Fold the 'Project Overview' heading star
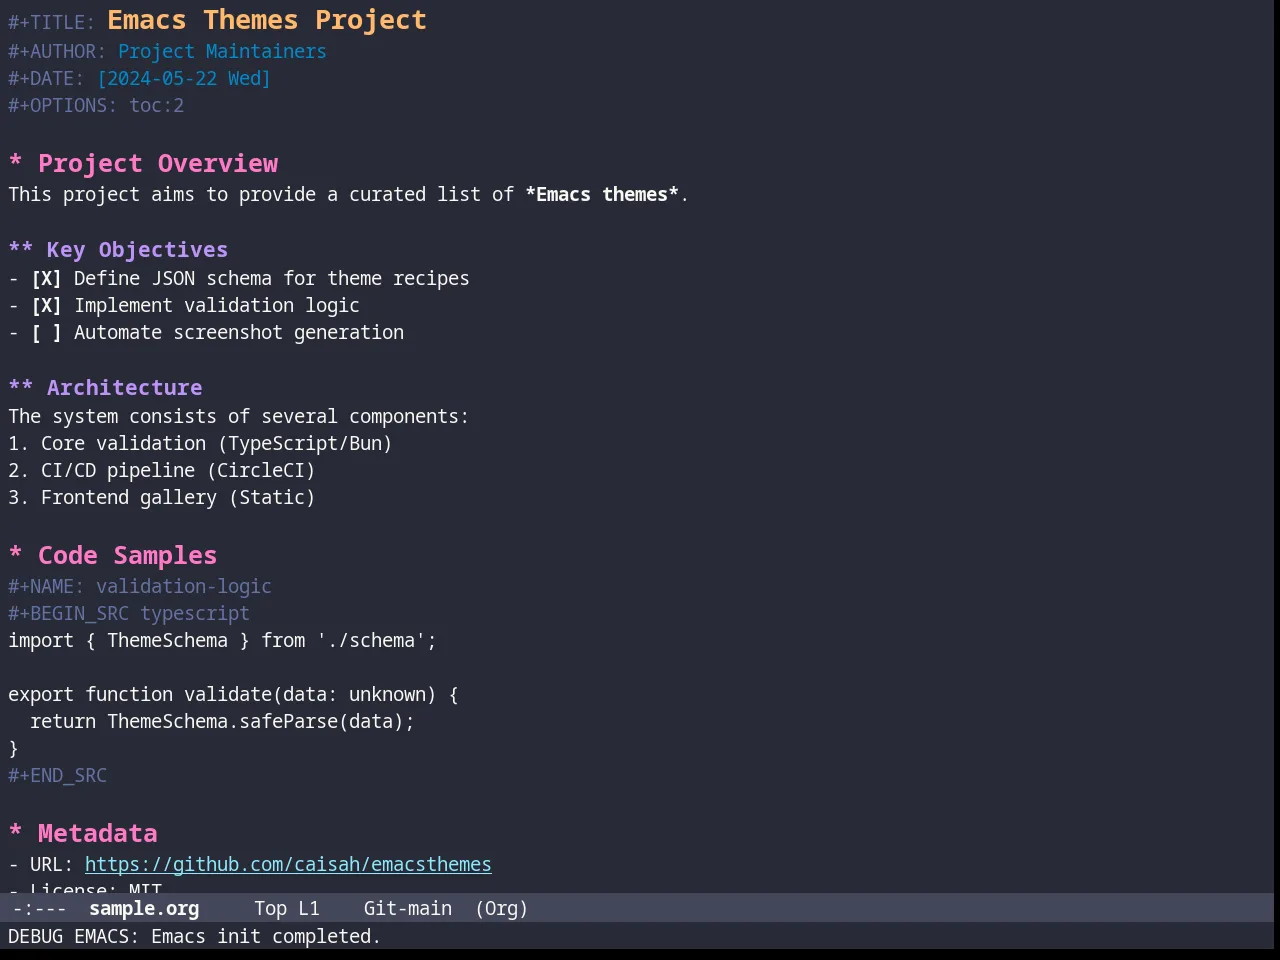Viewport: 1280px width, 960px height. [x=16, y=163]
